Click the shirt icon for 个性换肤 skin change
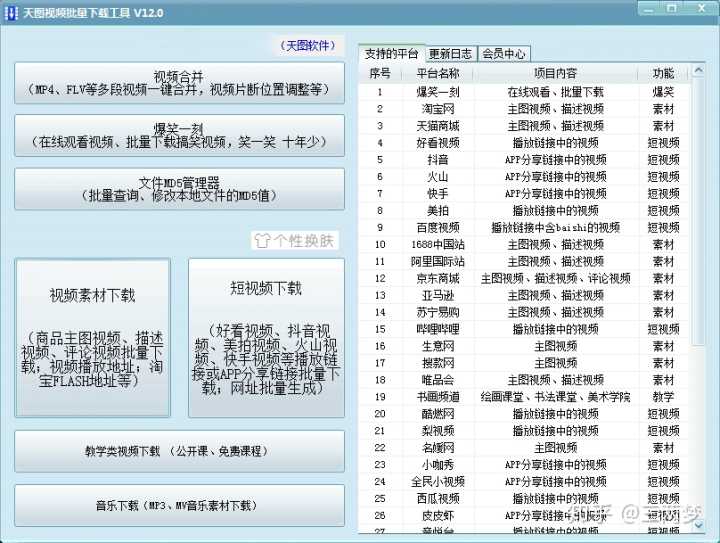This screenshot has width=720, height=543. 262,241
